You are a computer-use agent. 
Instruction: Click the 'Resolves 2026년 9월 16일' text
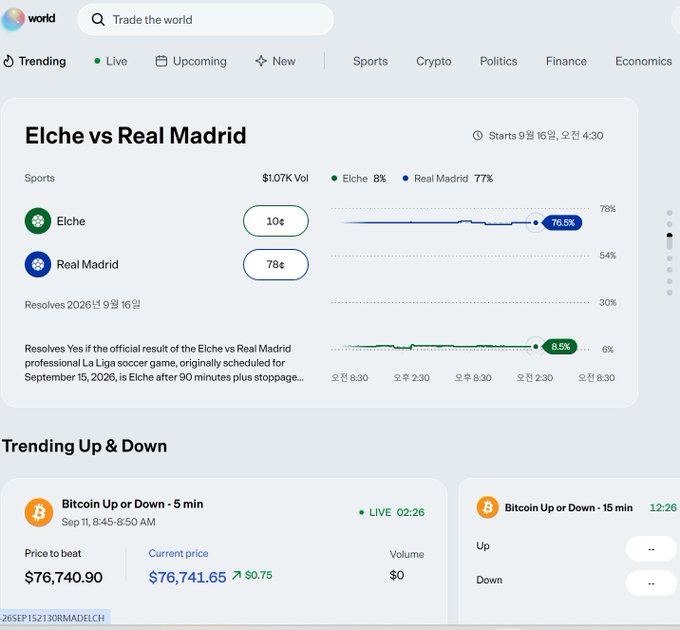82,305
